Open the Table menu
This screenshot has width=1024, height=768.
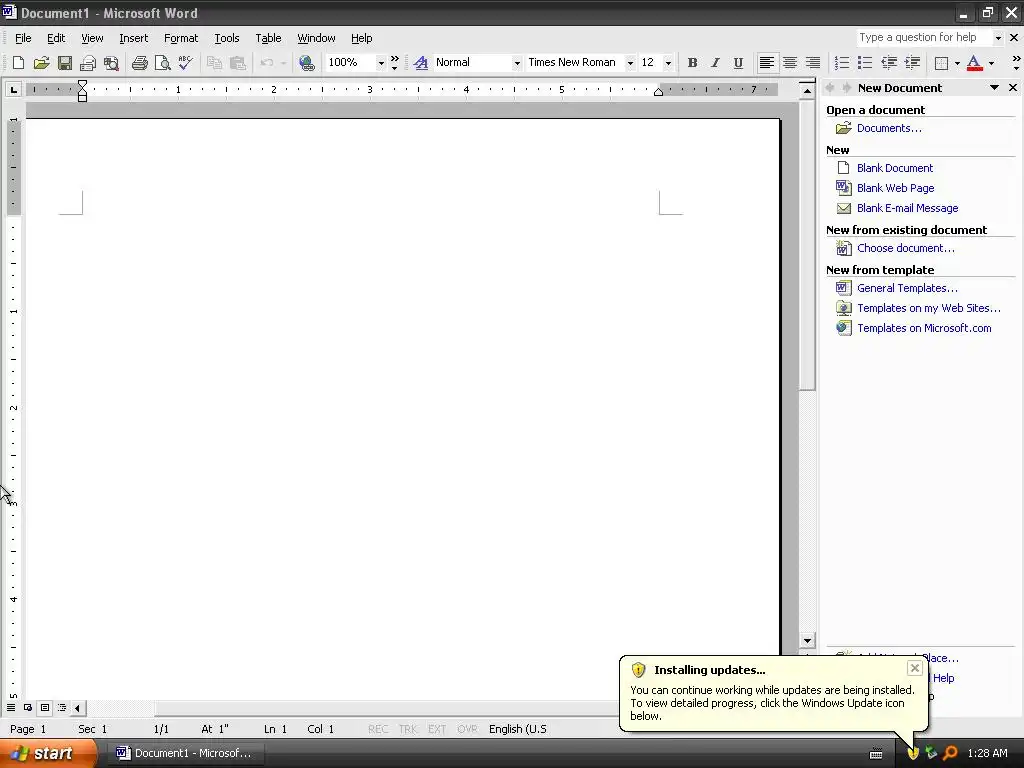268,38
